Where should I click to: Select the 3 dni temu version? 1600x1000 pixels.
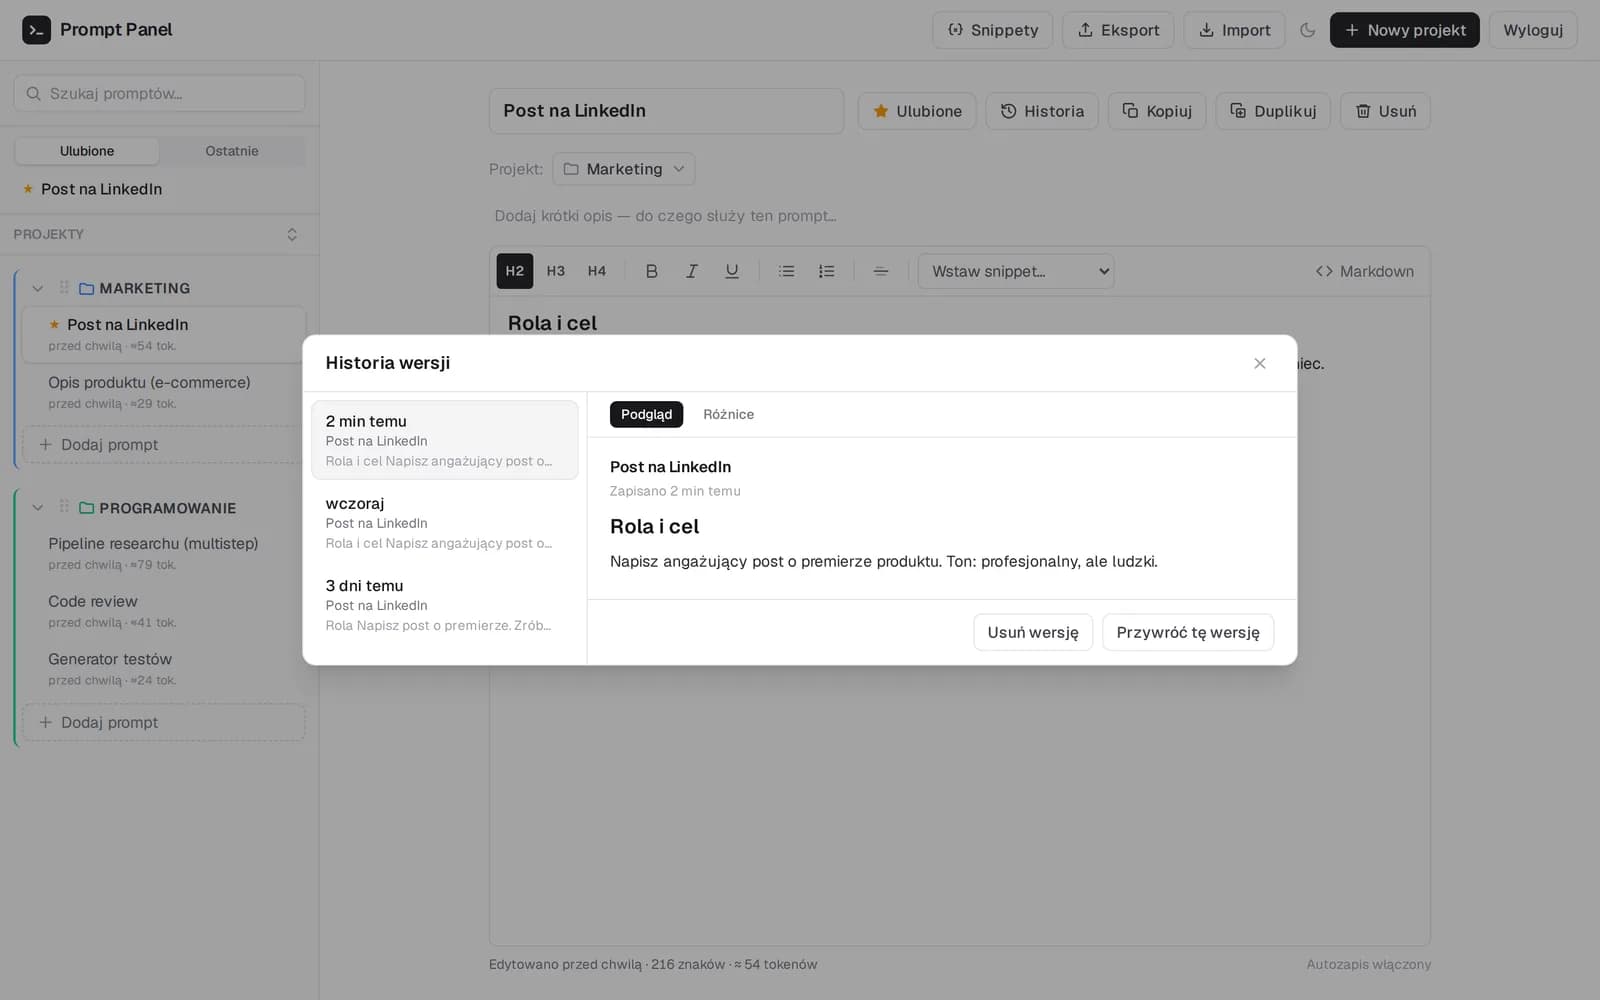pos(445,604)
